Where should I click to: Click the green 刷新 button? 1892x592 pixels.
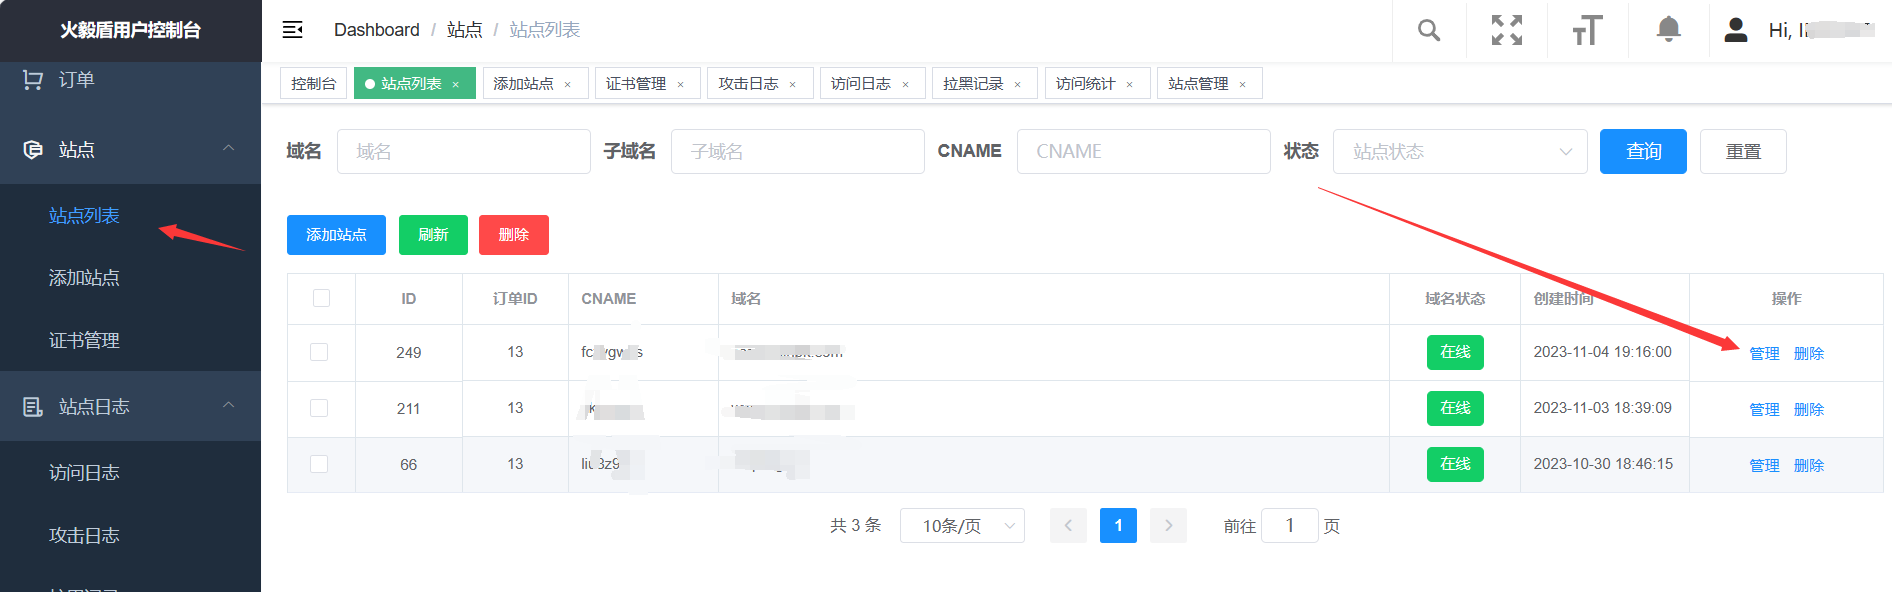coord(433,235)
